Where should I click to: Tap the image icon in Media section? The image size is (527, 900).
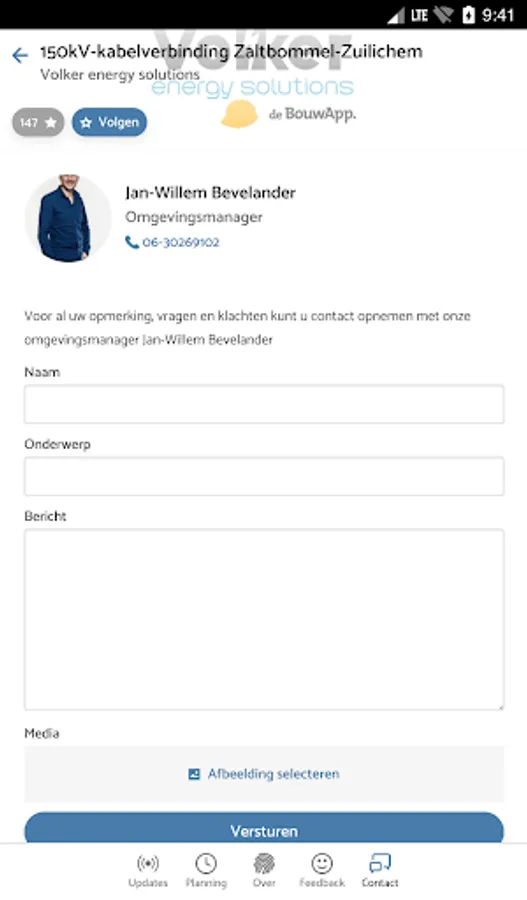click(194, 774)
